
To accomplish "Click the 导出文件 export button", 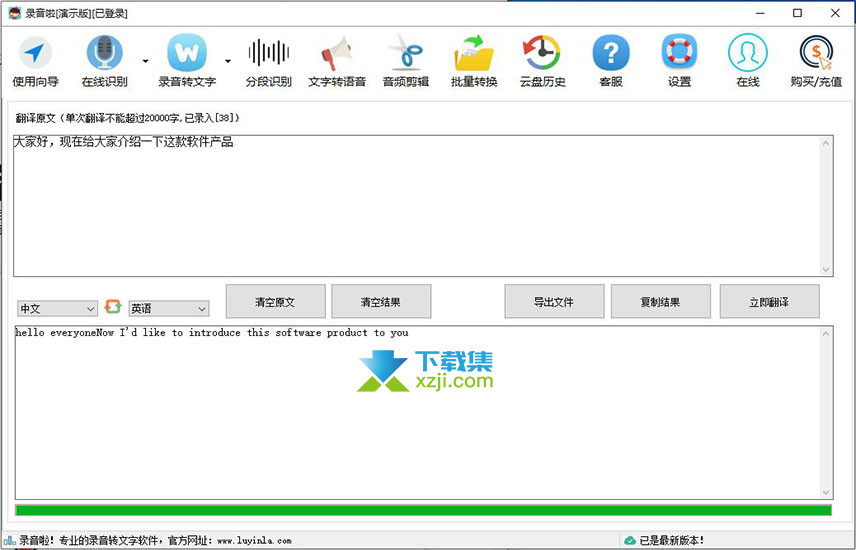I will (554, 301).
